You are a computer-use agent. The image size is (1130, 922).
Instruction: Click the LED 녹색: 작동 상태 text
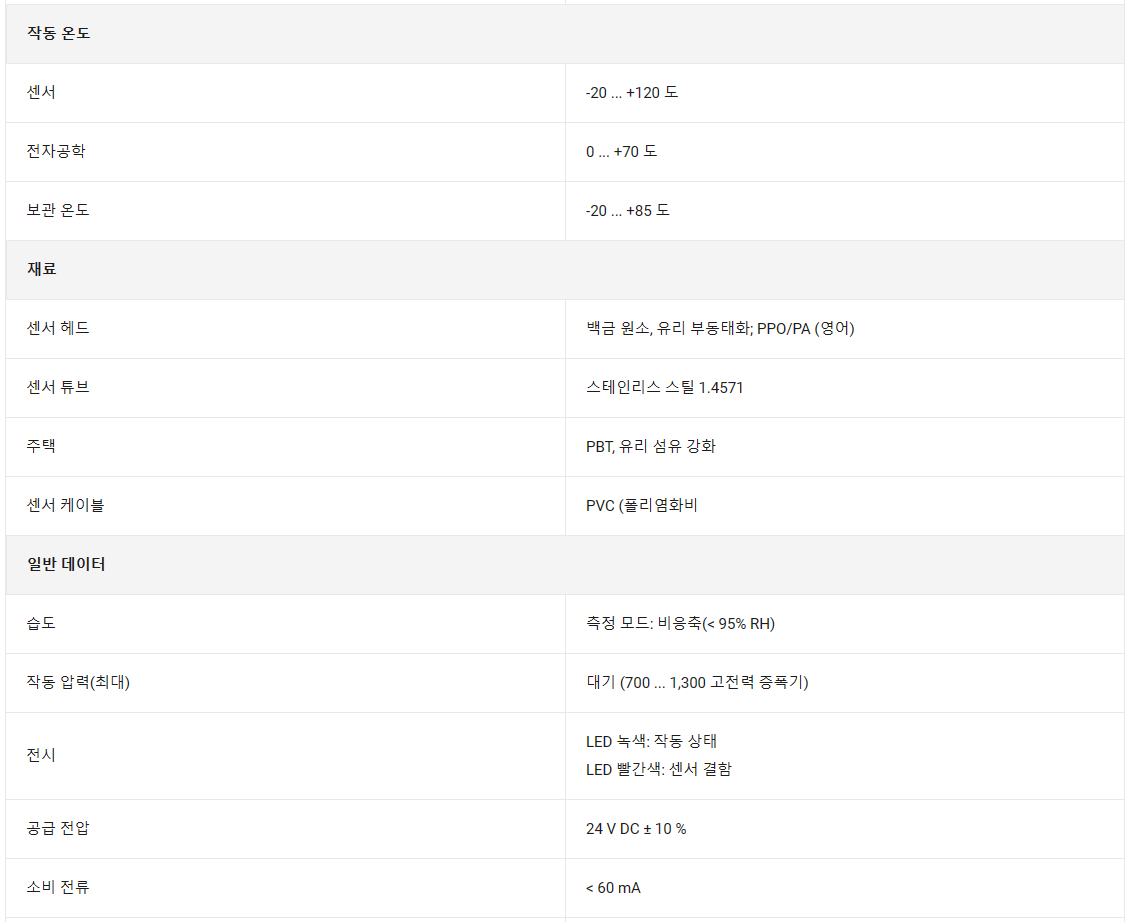651,741
